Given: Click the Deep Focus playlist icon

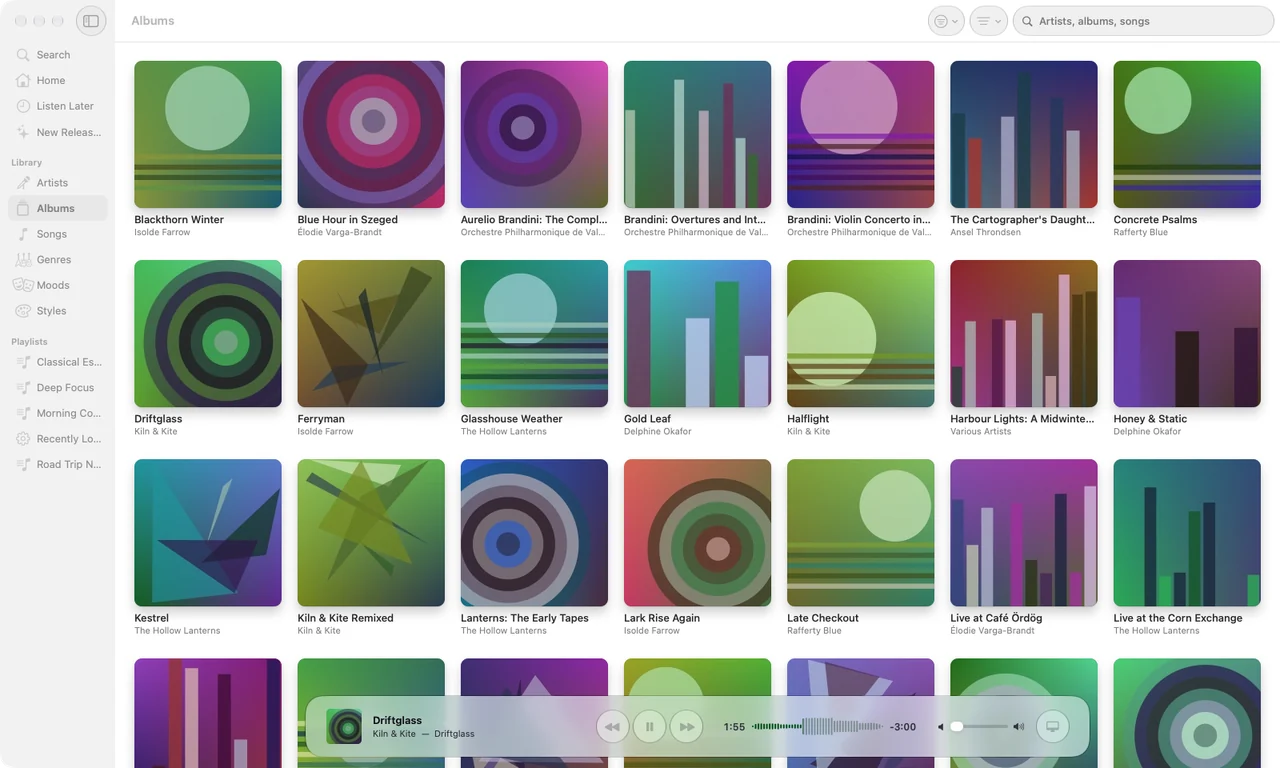Looking at the screenshot, I should point(23,388).
